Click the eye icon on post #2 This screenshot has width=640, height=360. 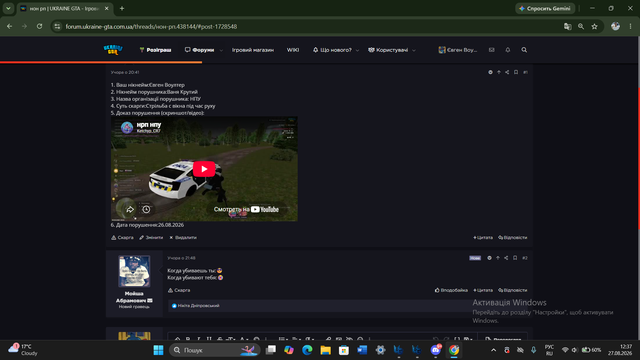(x=489, y=258)
